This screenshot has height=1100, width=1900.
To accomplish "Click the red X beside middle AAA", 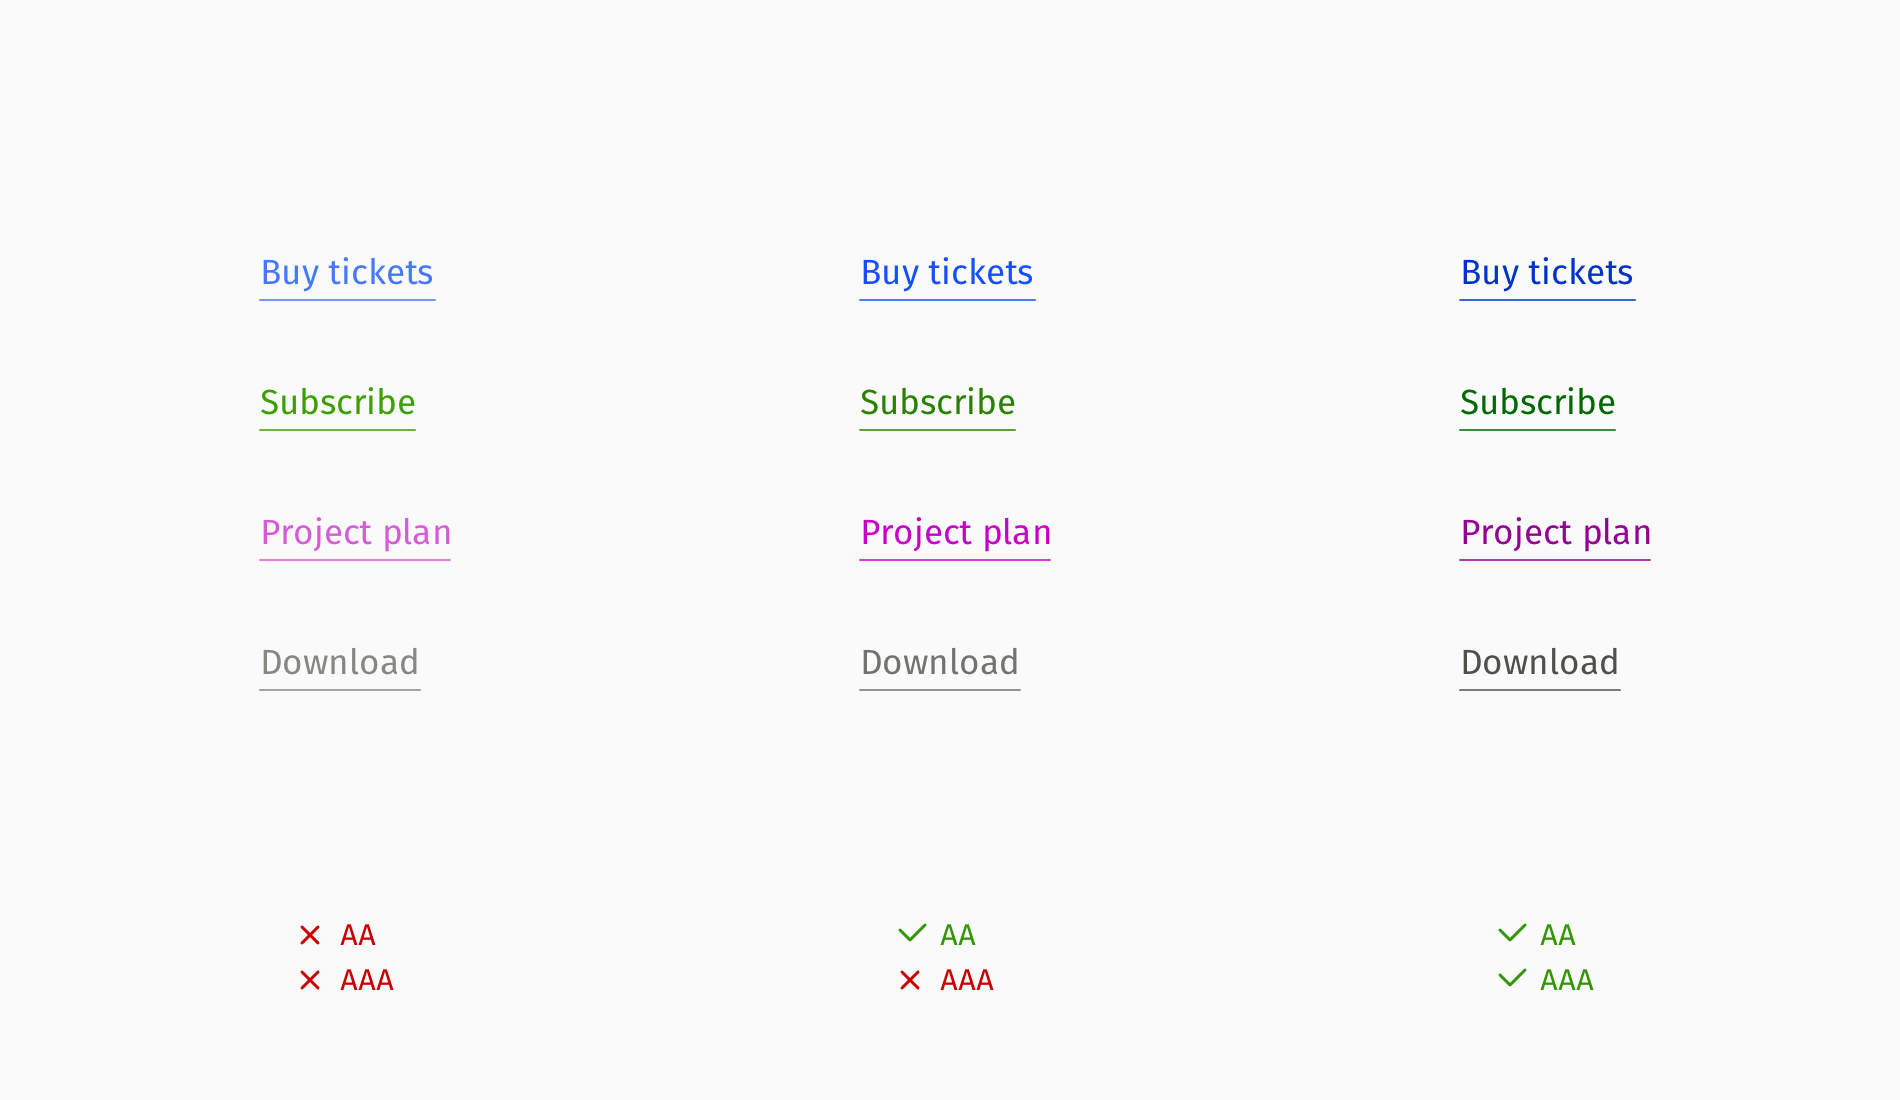I will pyautogui.click(x=910, y=980).
